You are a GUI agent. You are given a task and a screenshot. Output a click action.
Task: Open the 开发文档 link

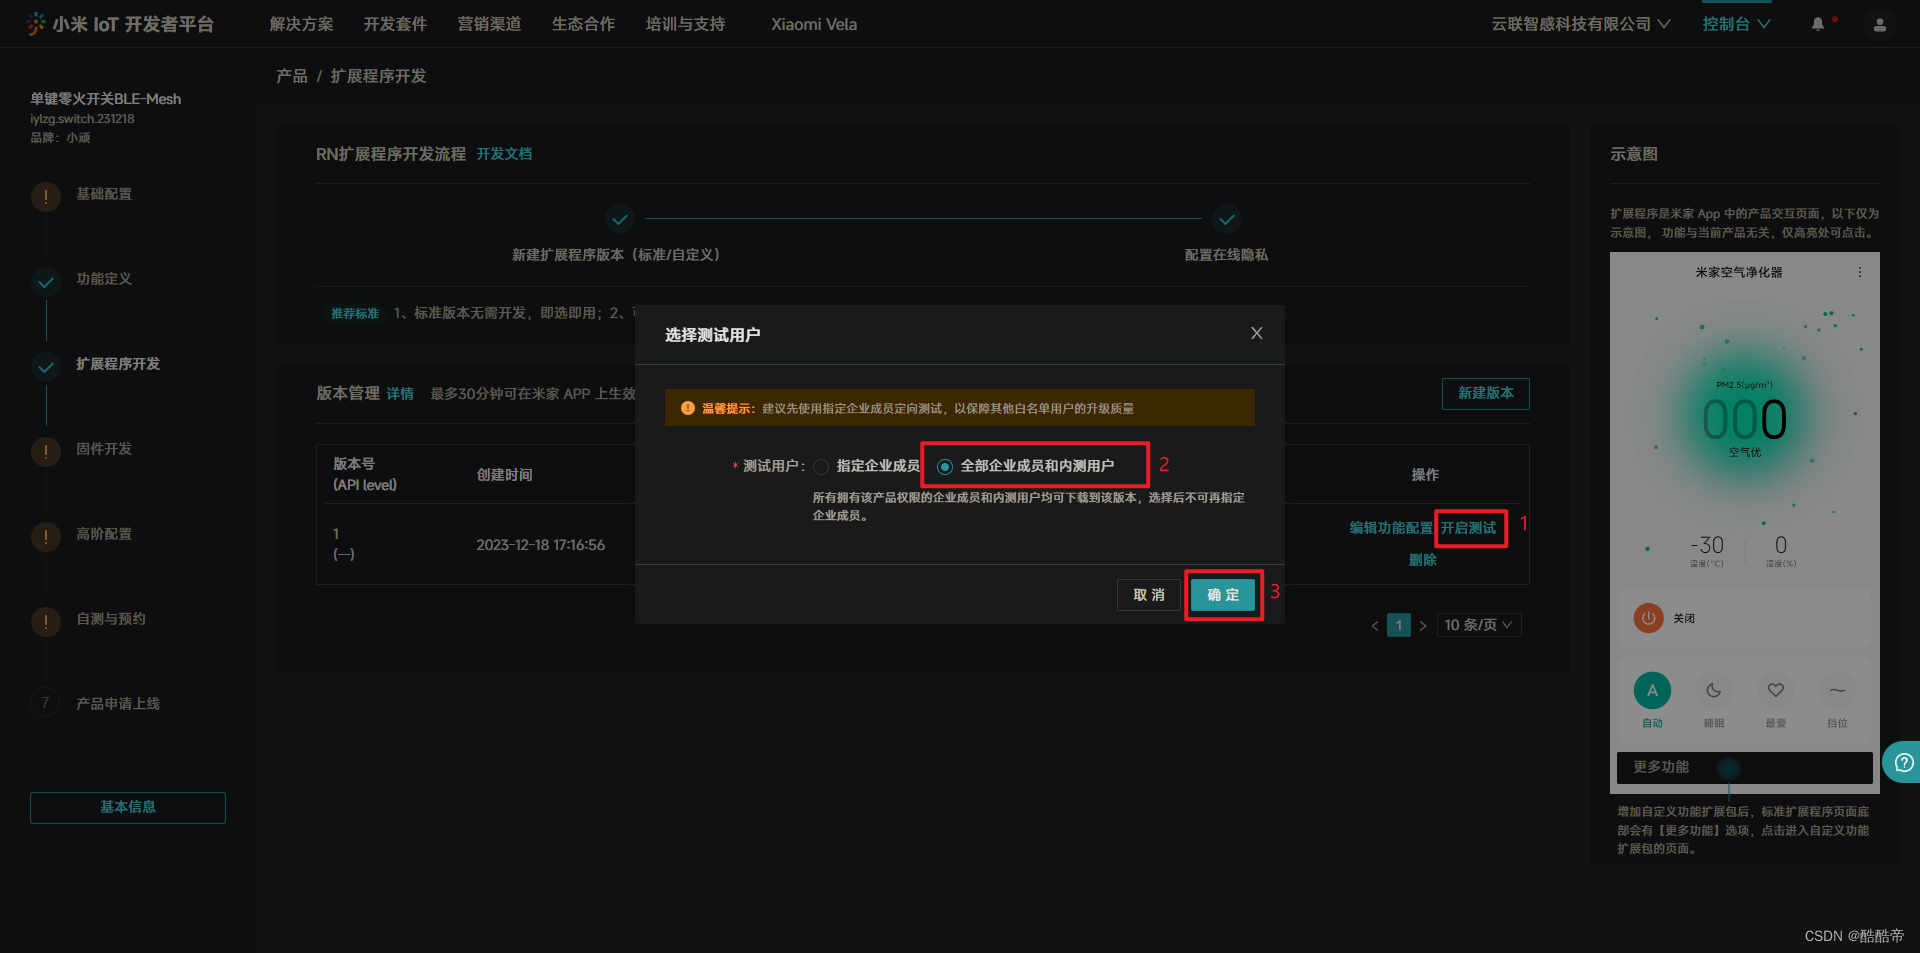click(504, 154)
